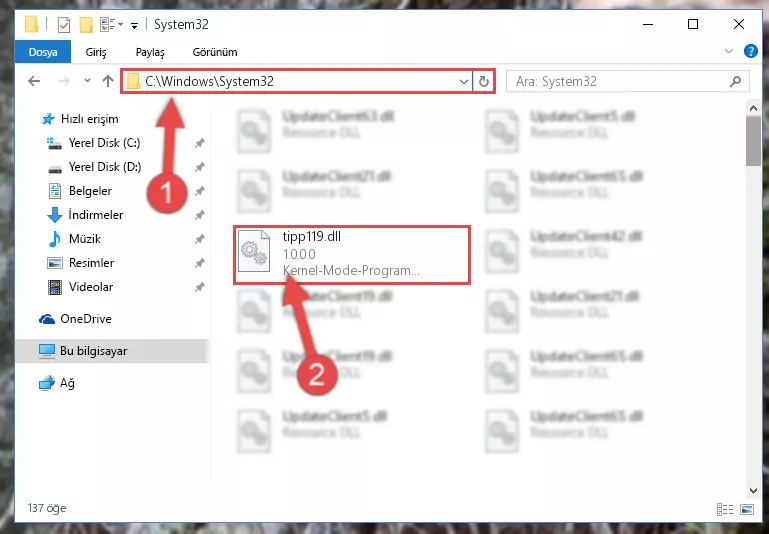
Task: Open the Help question mark icon
Action: (750, 51)
